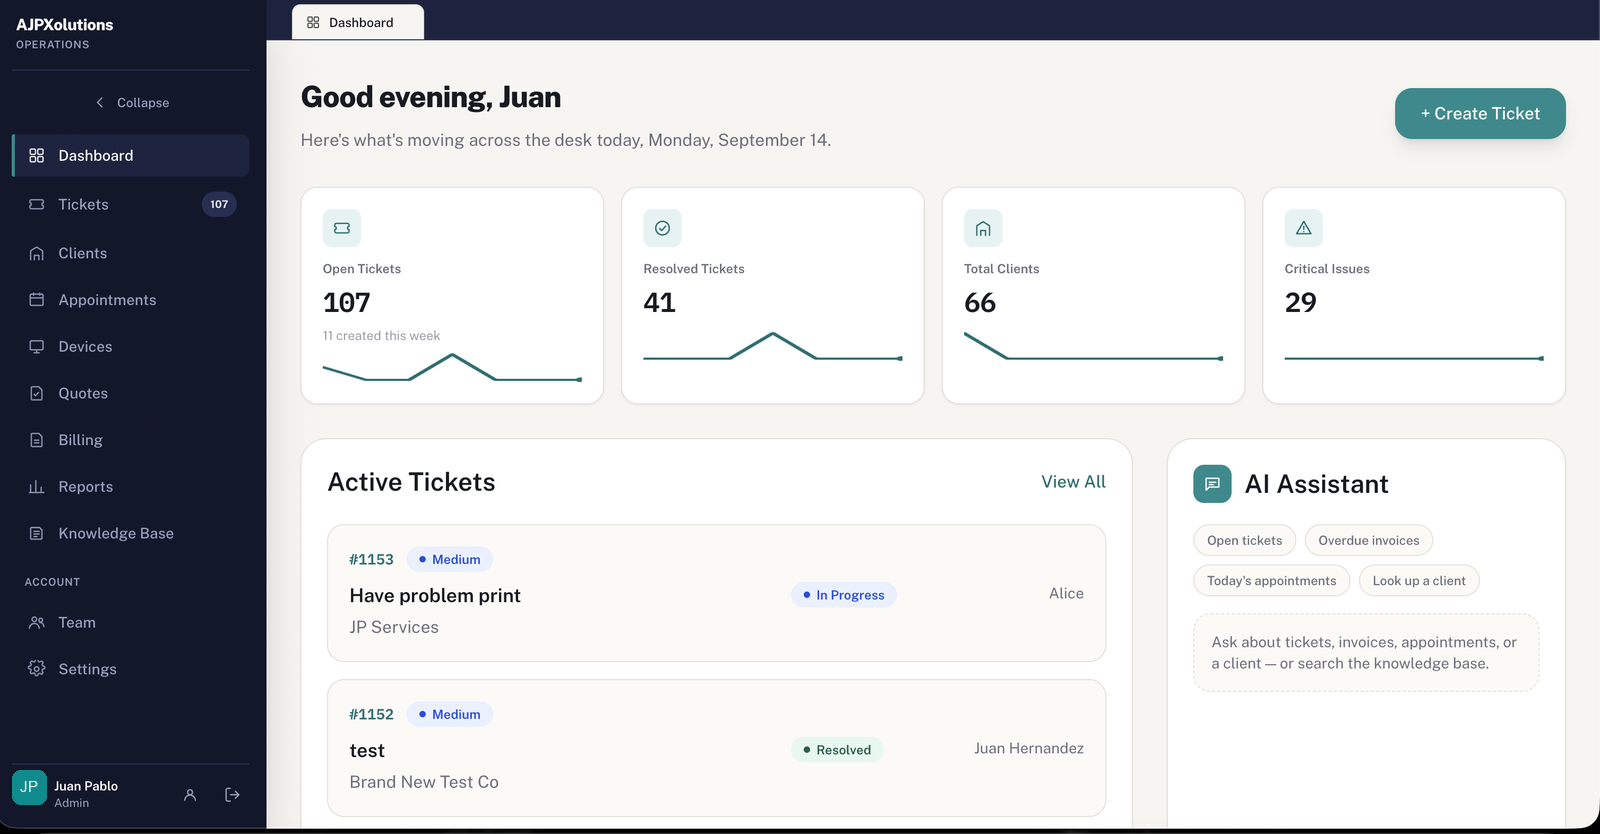Viewport: 1600px width, 834px height.
Task: Click the In Progress status badge
Action: coord(844,595)
